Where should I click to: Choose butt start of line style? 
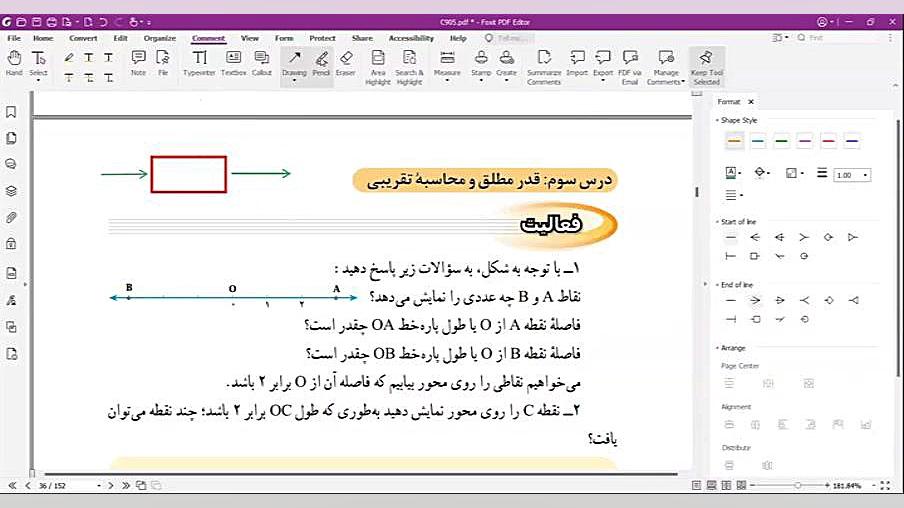click(x=730, y=256)
